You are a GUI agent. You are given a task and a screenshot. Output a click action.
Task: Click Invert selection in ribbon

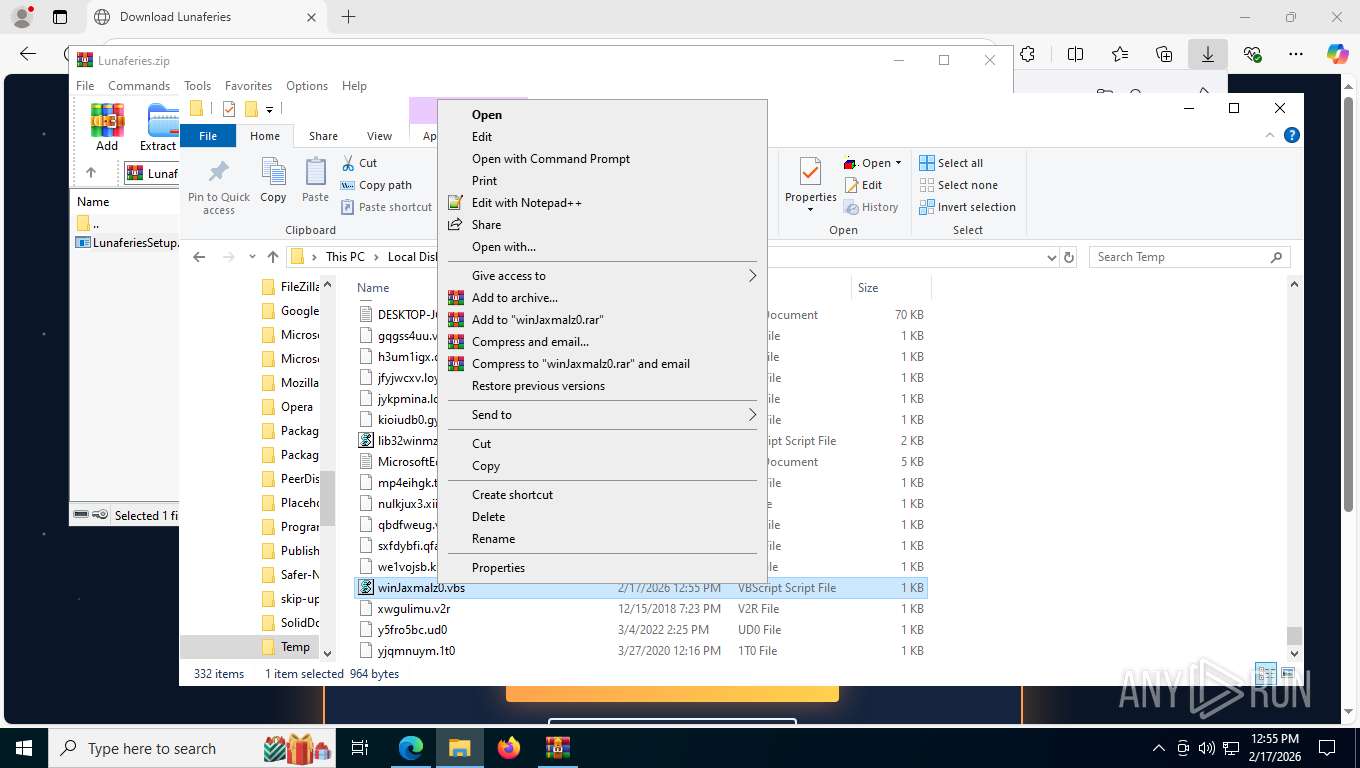967,207
